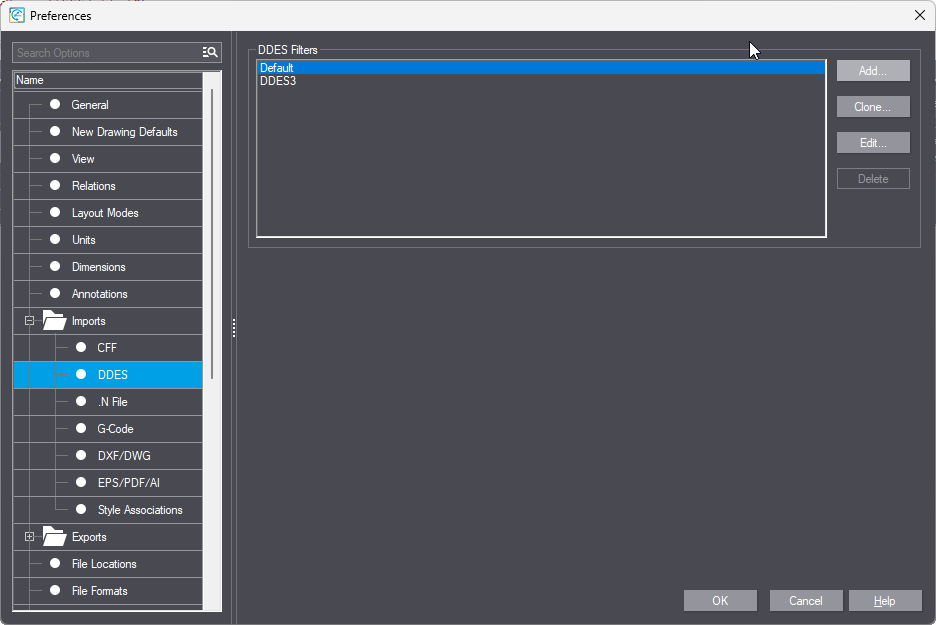Viewport: 936px width, 625px height.
Task: Open the EPS/PDF/AI import page
Action: click(x=128, y=483)
